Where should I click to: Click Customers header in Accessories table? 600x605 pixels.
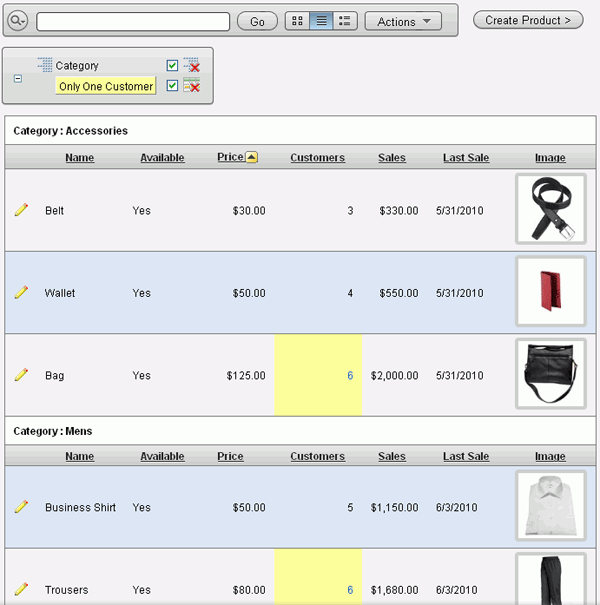pos(317,157)
